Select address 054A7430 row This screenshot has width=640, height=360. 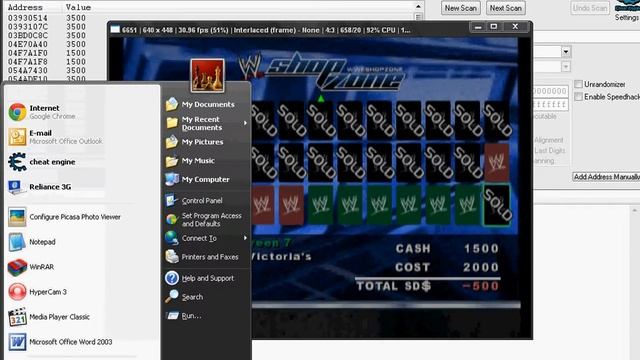[47, 71]
